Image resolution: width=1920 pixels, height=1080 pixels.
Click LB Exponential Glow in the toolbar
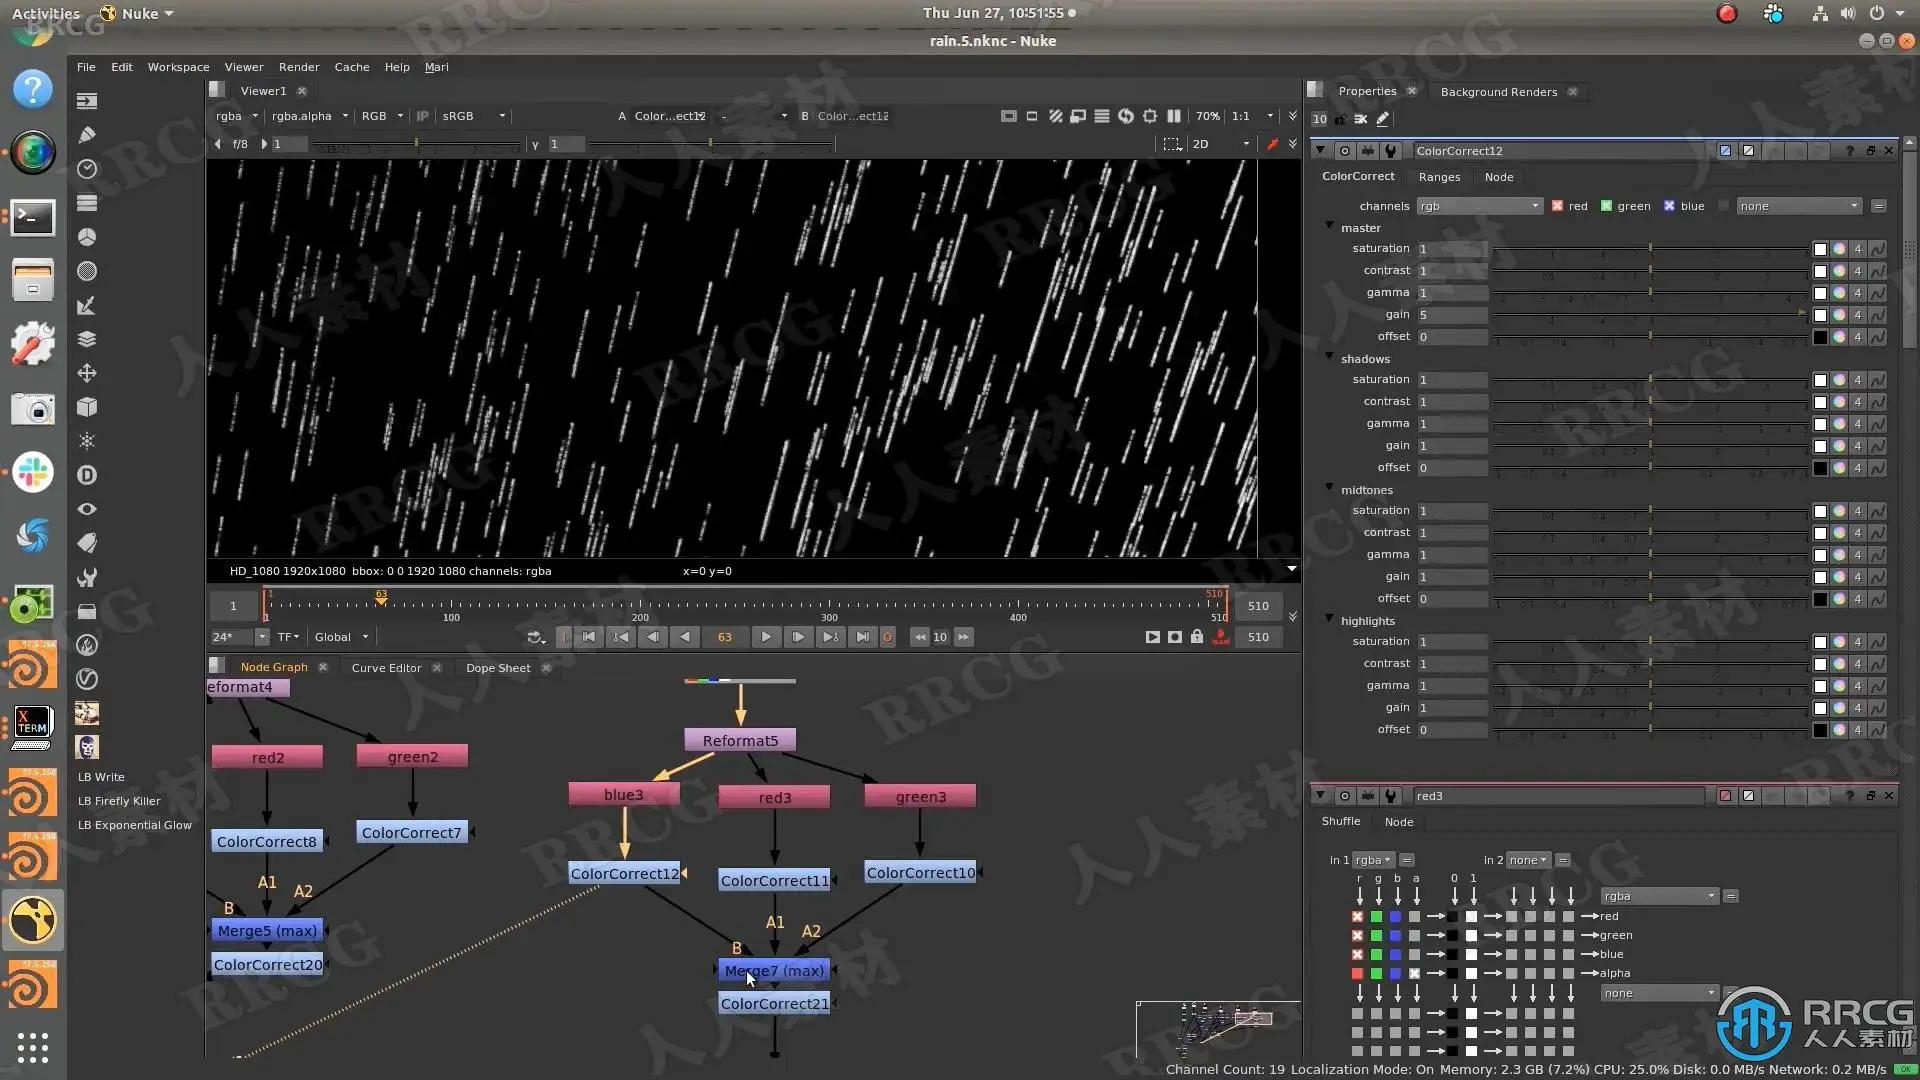click(x=135, y=825)
